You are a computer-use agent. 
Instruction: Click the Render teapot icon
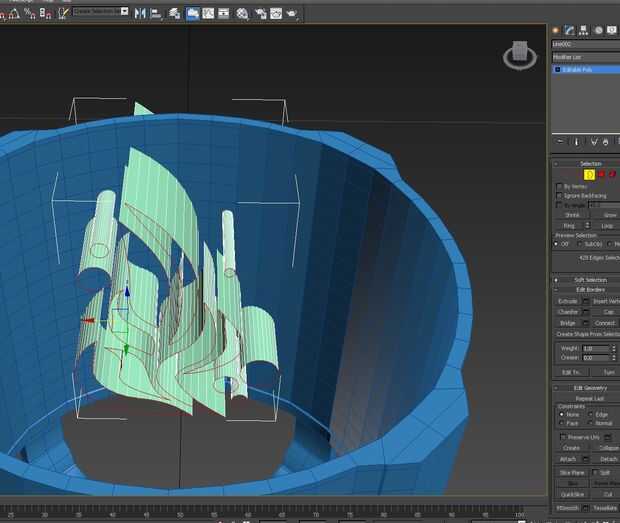tap(291, 13)
